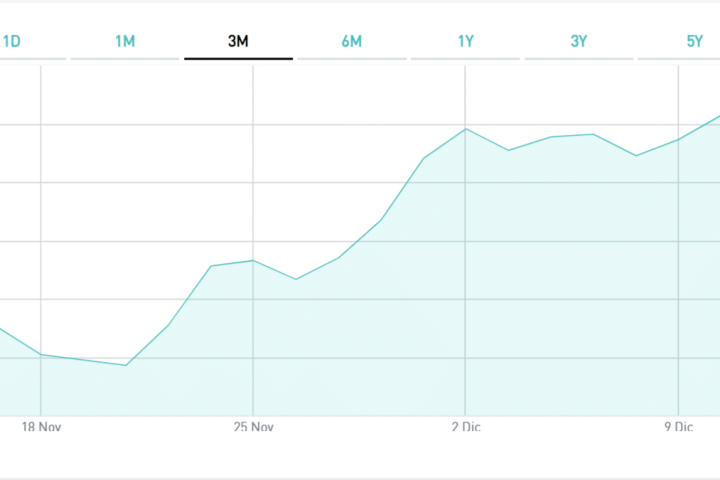The width and height of the screenshot is (720, 480).
Task: Switch to the 5Y range tab
Action: 694,41
